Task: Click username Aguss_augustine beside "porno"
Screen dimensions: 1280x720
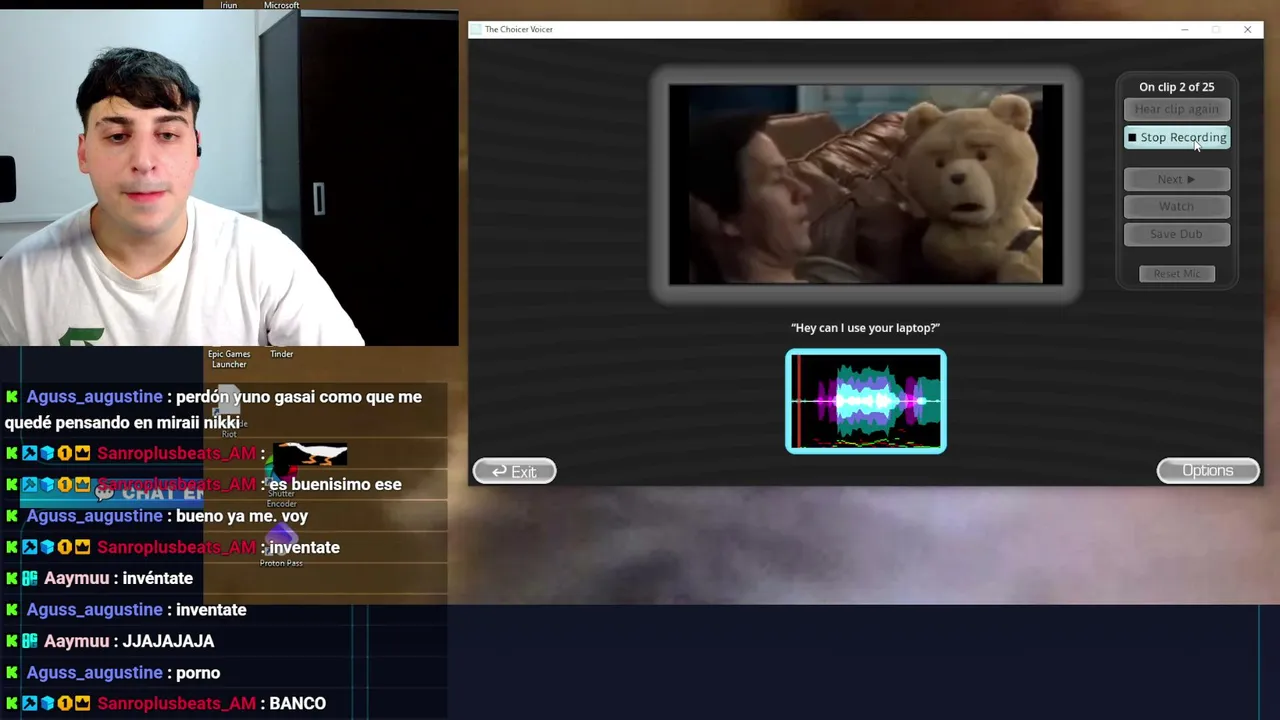Action: [94, 673]
